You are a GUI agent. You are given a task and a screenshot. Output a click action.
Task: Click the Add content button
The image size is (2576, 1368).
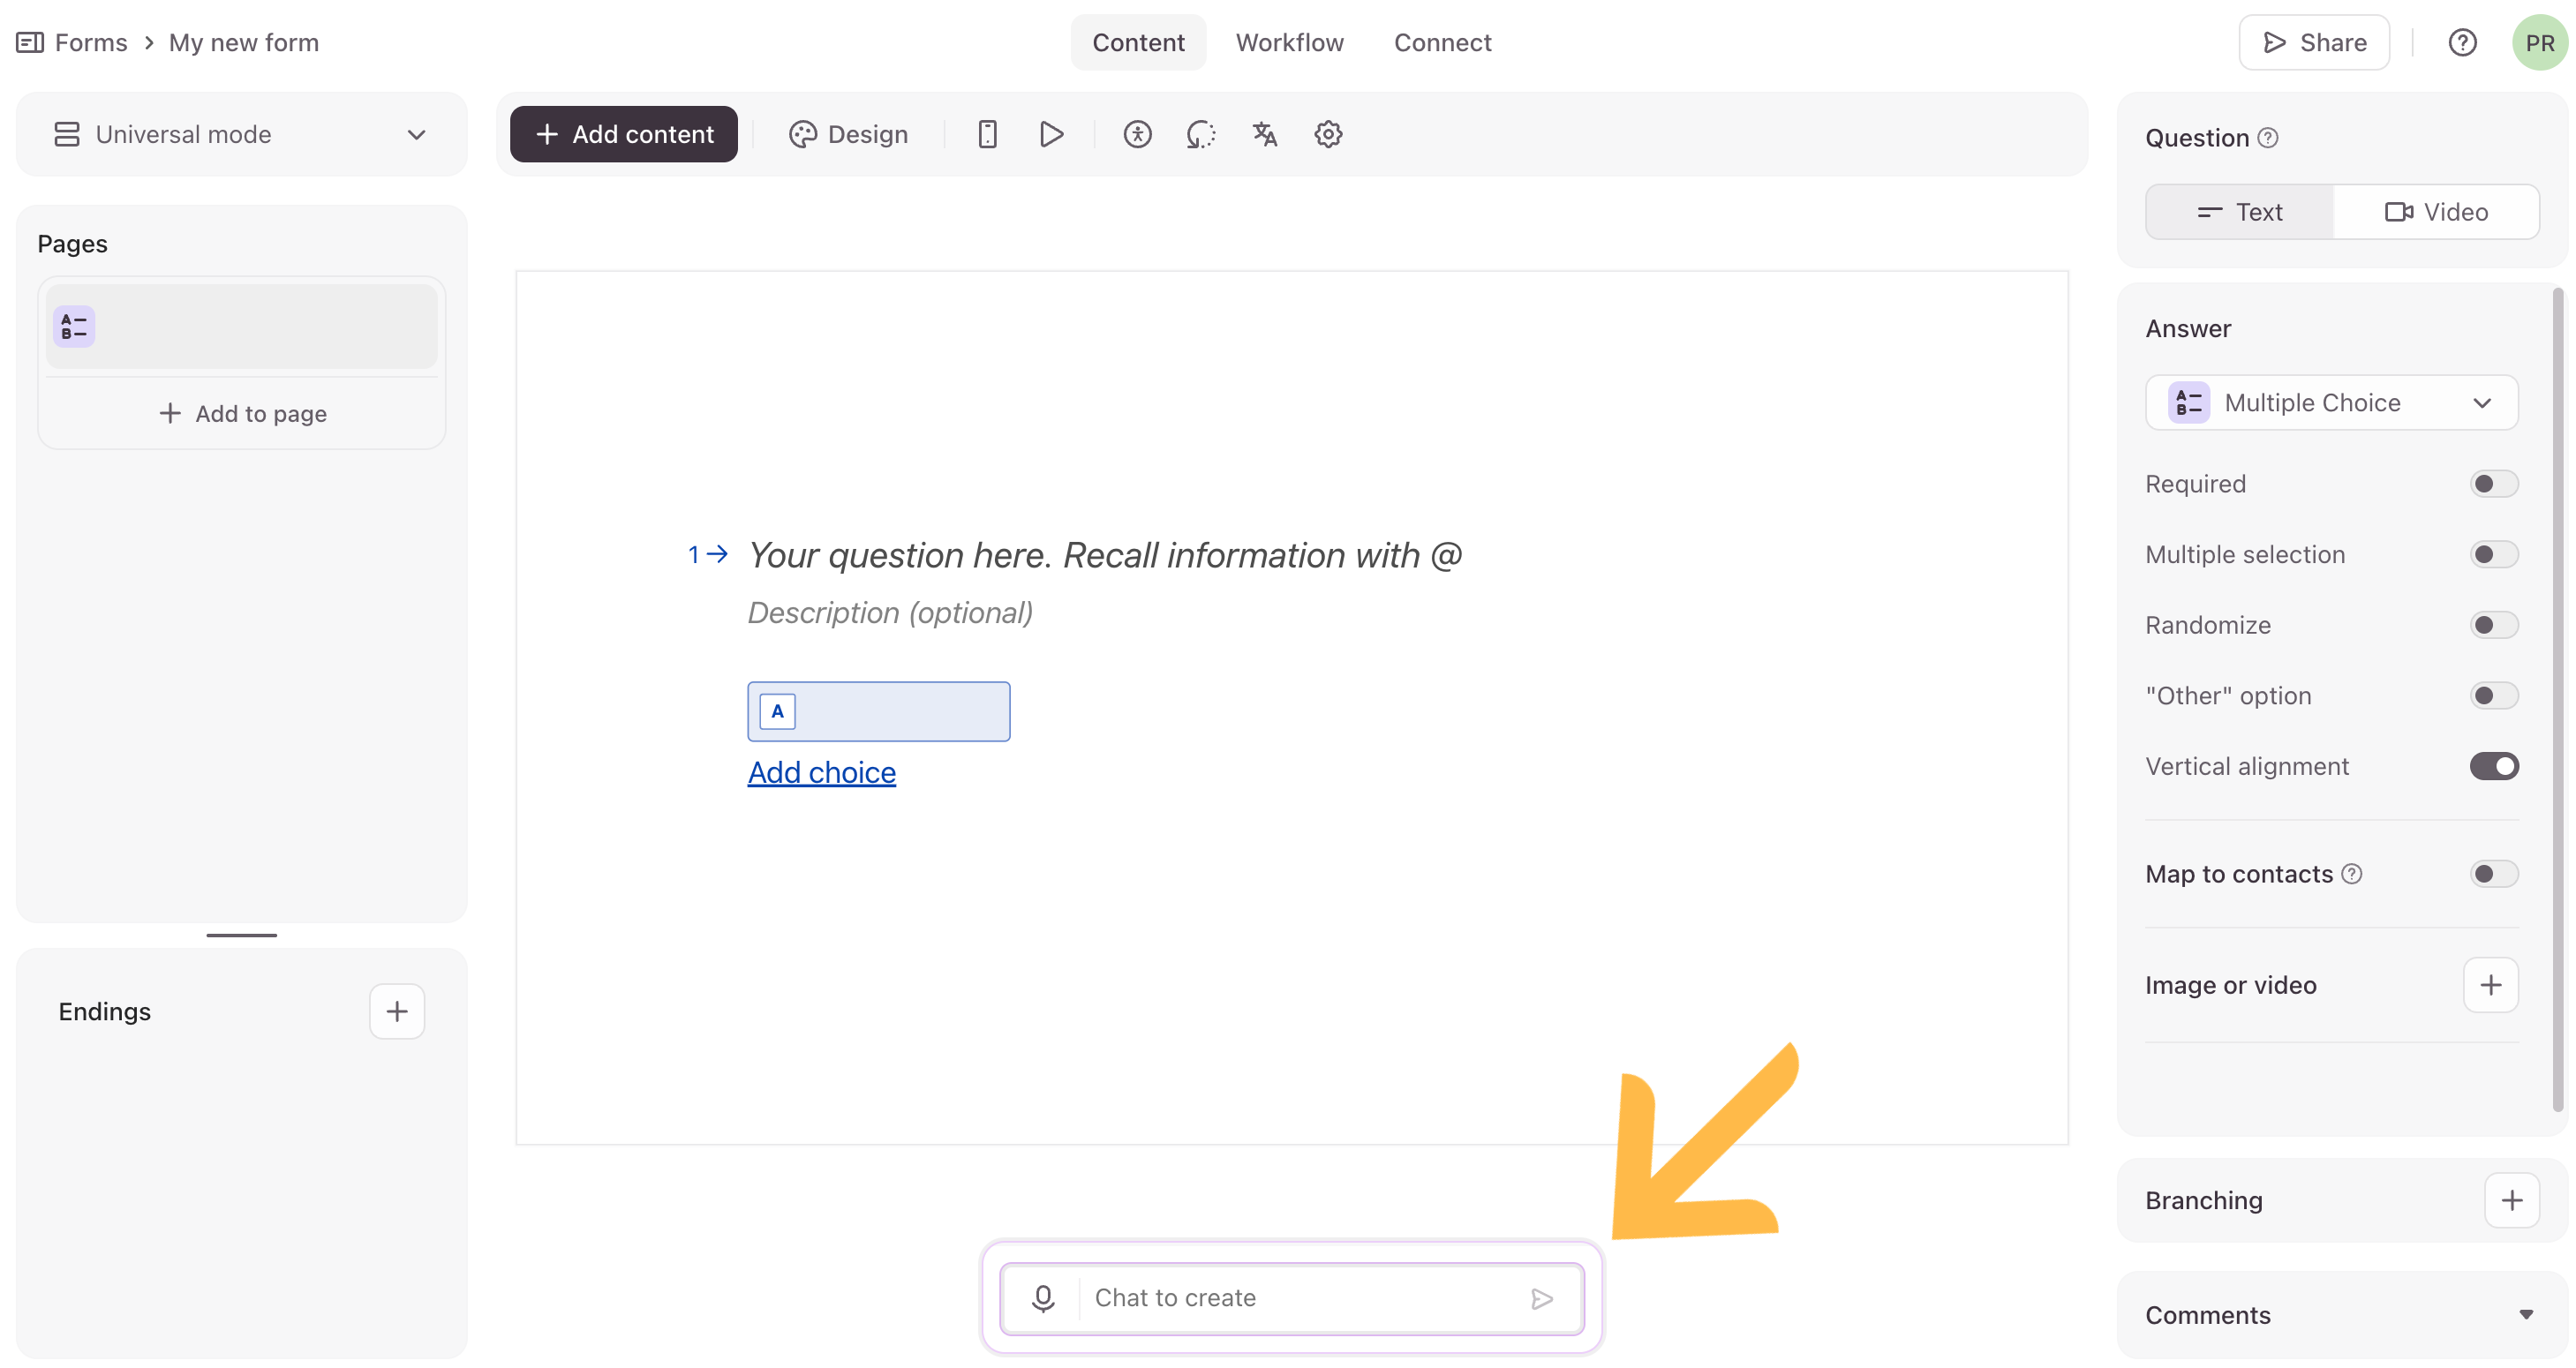coord(624,134)
